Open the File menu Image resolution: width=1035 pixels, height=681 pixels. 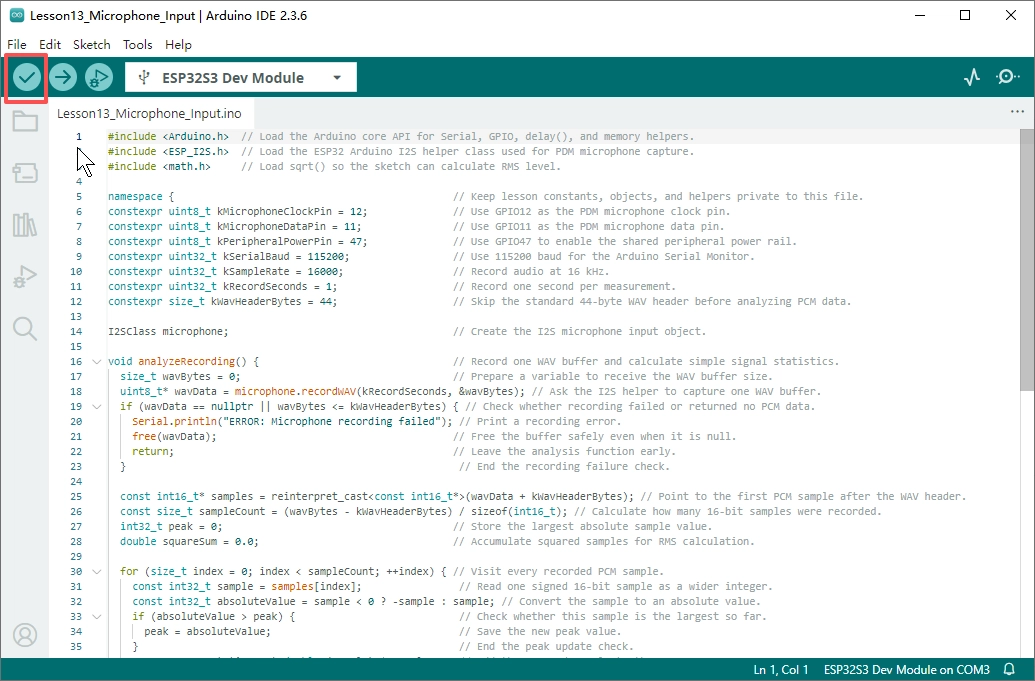[x=17, y=44]
